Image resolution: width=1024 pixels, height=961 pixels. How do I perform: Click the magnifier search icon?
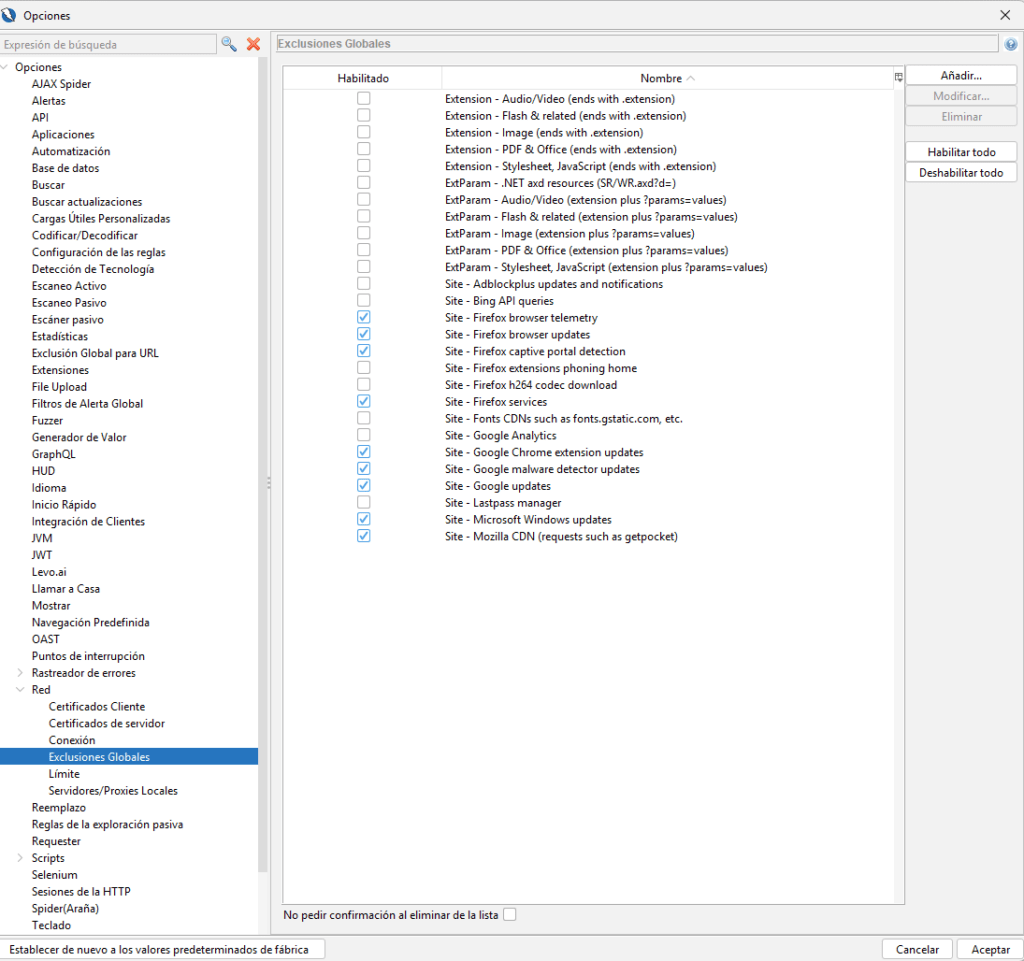[x=229, y=44]
